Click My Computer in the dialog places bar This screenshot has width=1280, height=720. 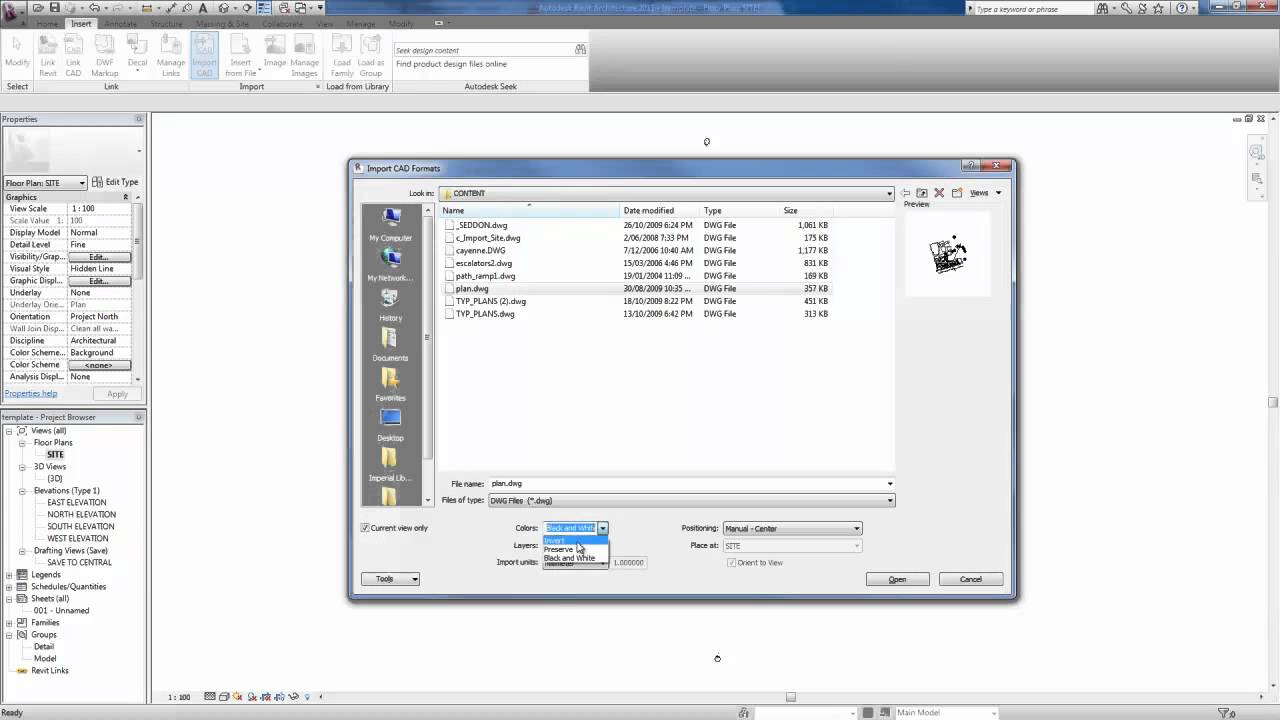390,225
